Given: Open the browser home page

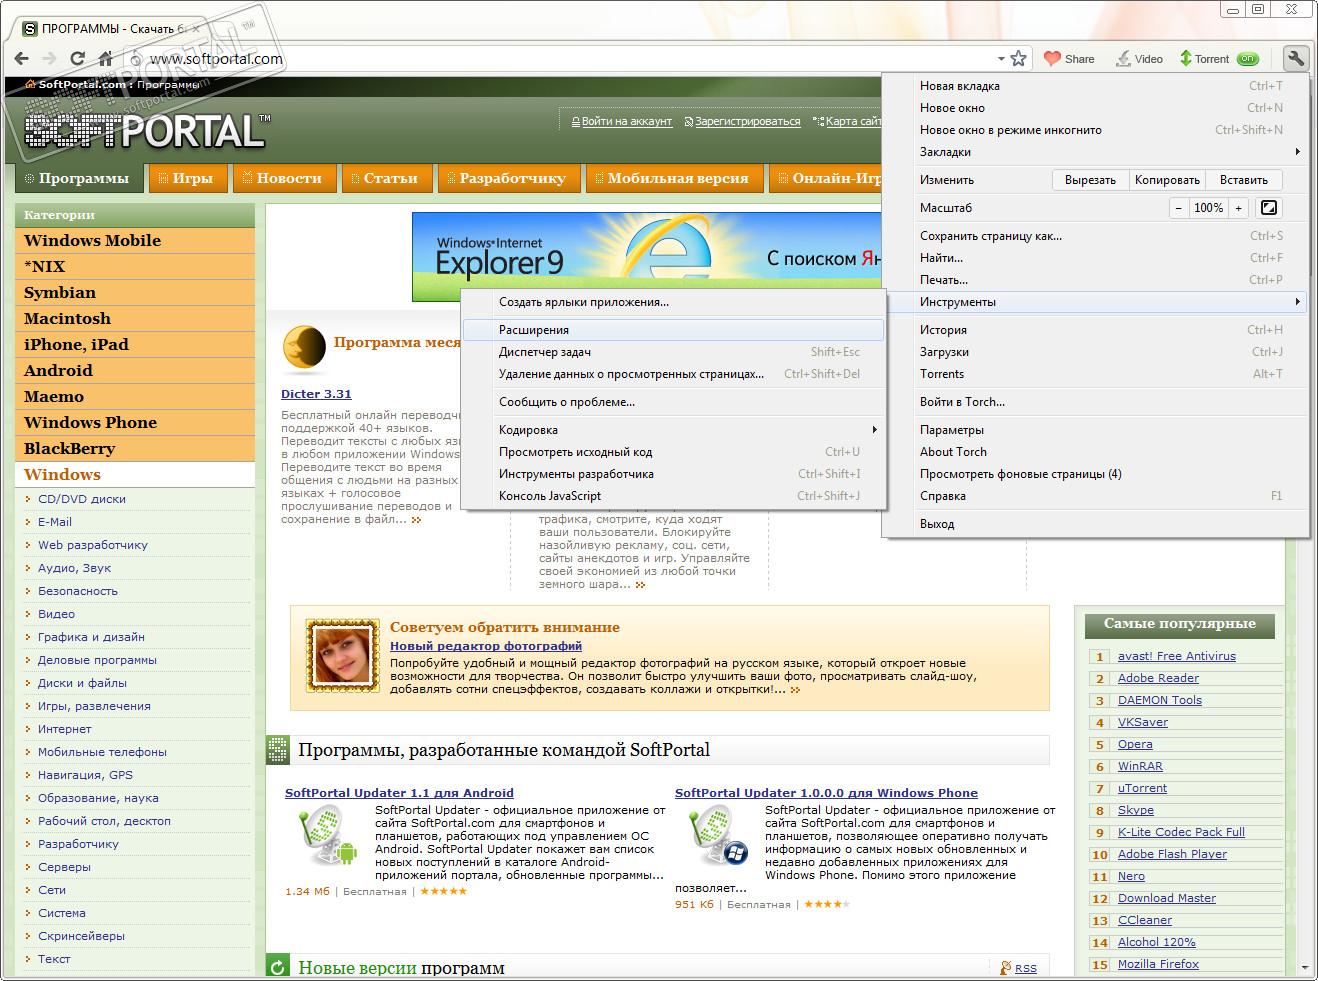Looking at the screenshot, I should pos(105,59).
